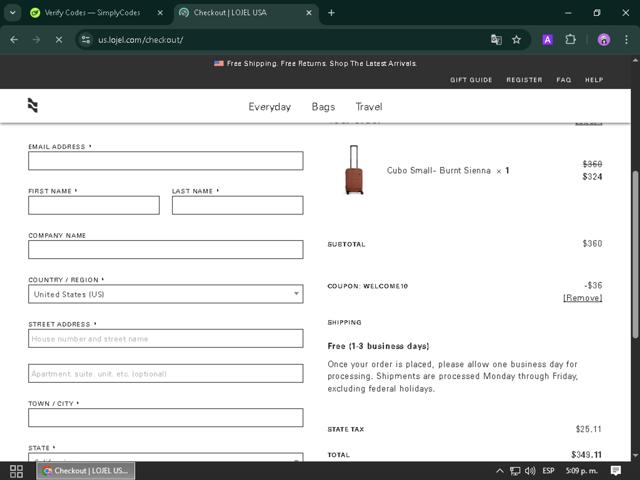The width and height of the screenshot is (640, 480).
Task: Focus the apartment, suite, unit field
Action: click(x=166, y=373)
